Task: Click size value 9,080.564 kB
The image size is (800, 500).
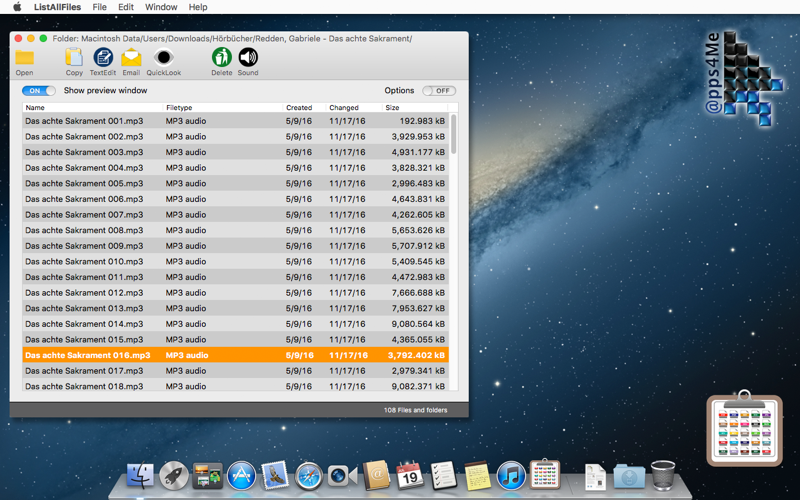Action: (418, 324)
